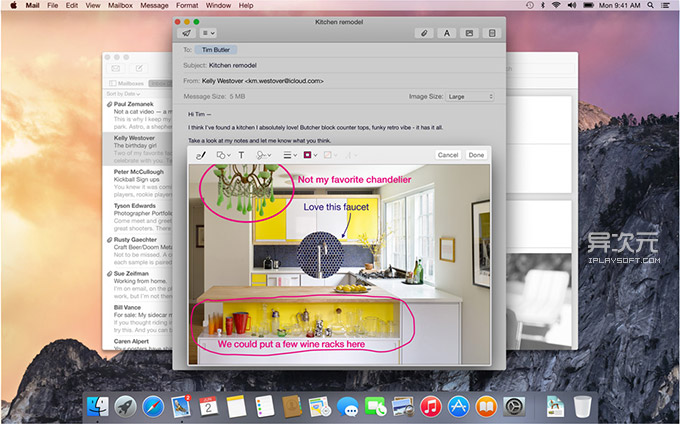Click the Bluetooth menu bar icon
This screenshot has width=680, height=424.
[x=543, y=5]
